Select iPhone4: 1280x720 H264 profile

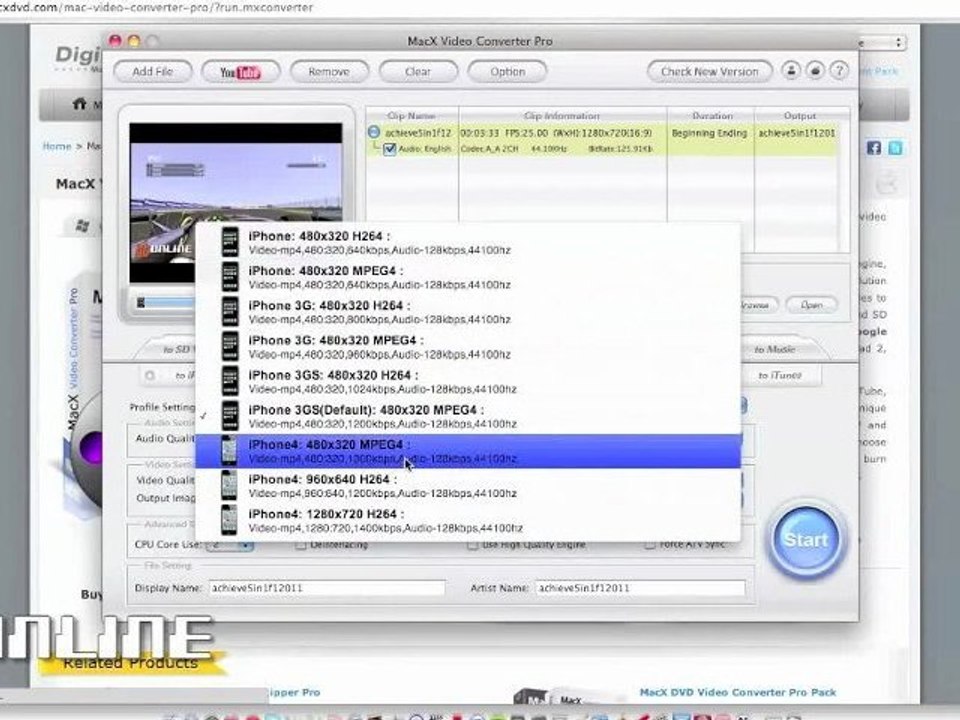(468, 520)
